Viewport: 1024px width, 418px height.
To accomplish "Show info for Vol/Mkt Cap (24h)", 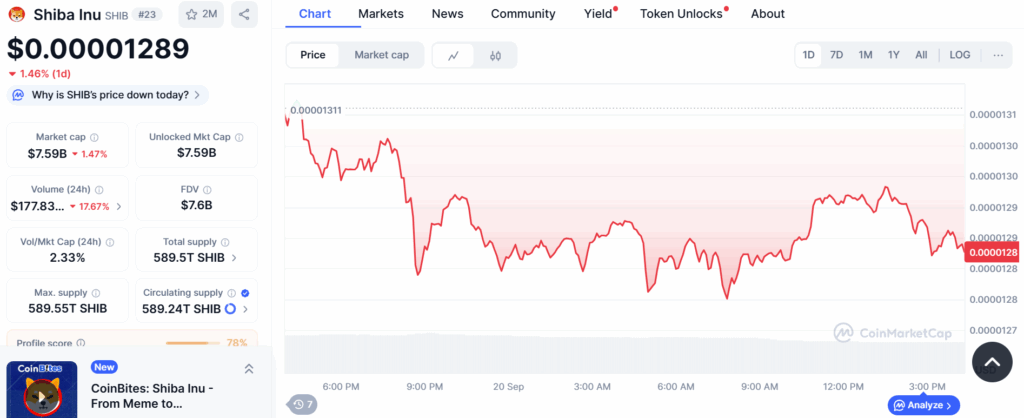I will tap(110, 242).
